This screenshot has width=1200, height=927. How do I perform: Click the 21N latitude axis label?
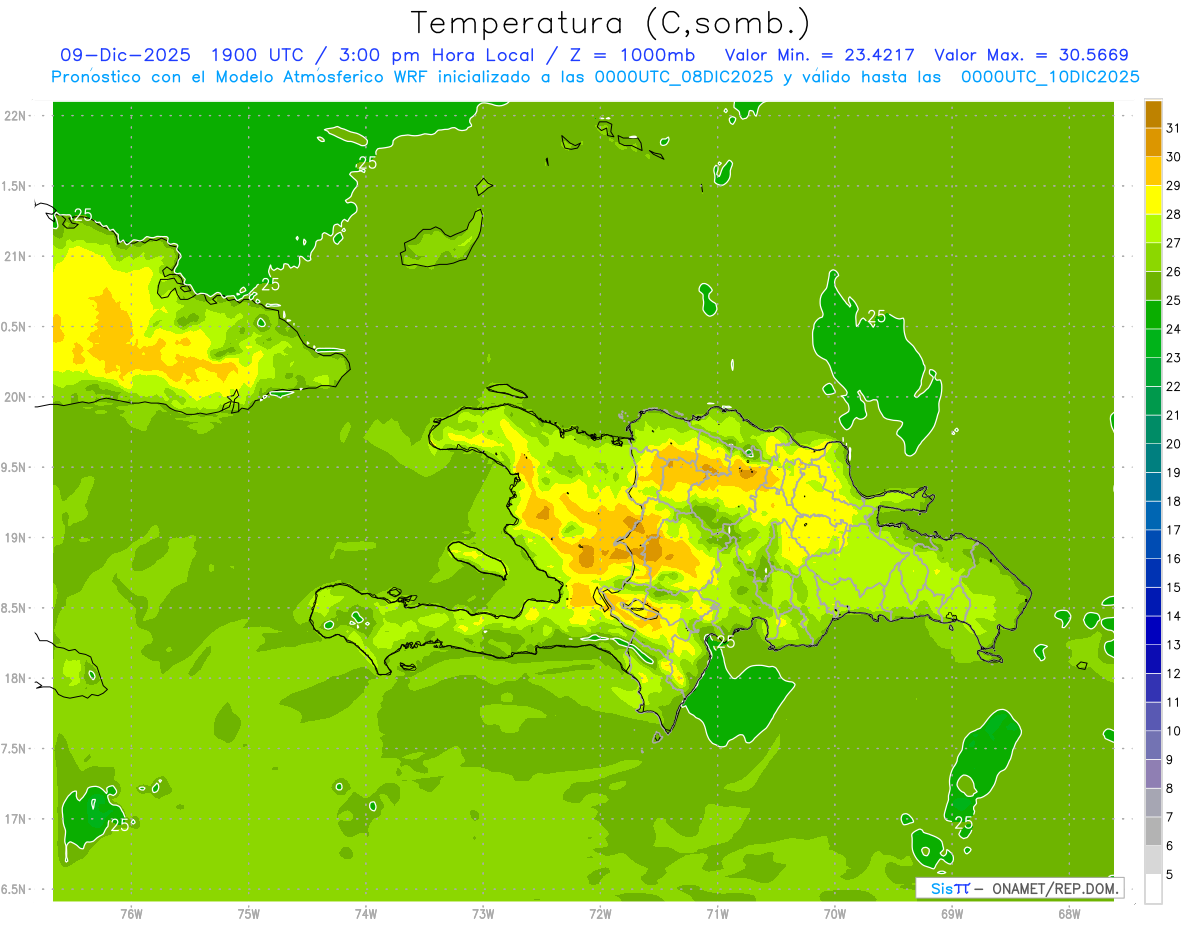[x=17, y=256]
